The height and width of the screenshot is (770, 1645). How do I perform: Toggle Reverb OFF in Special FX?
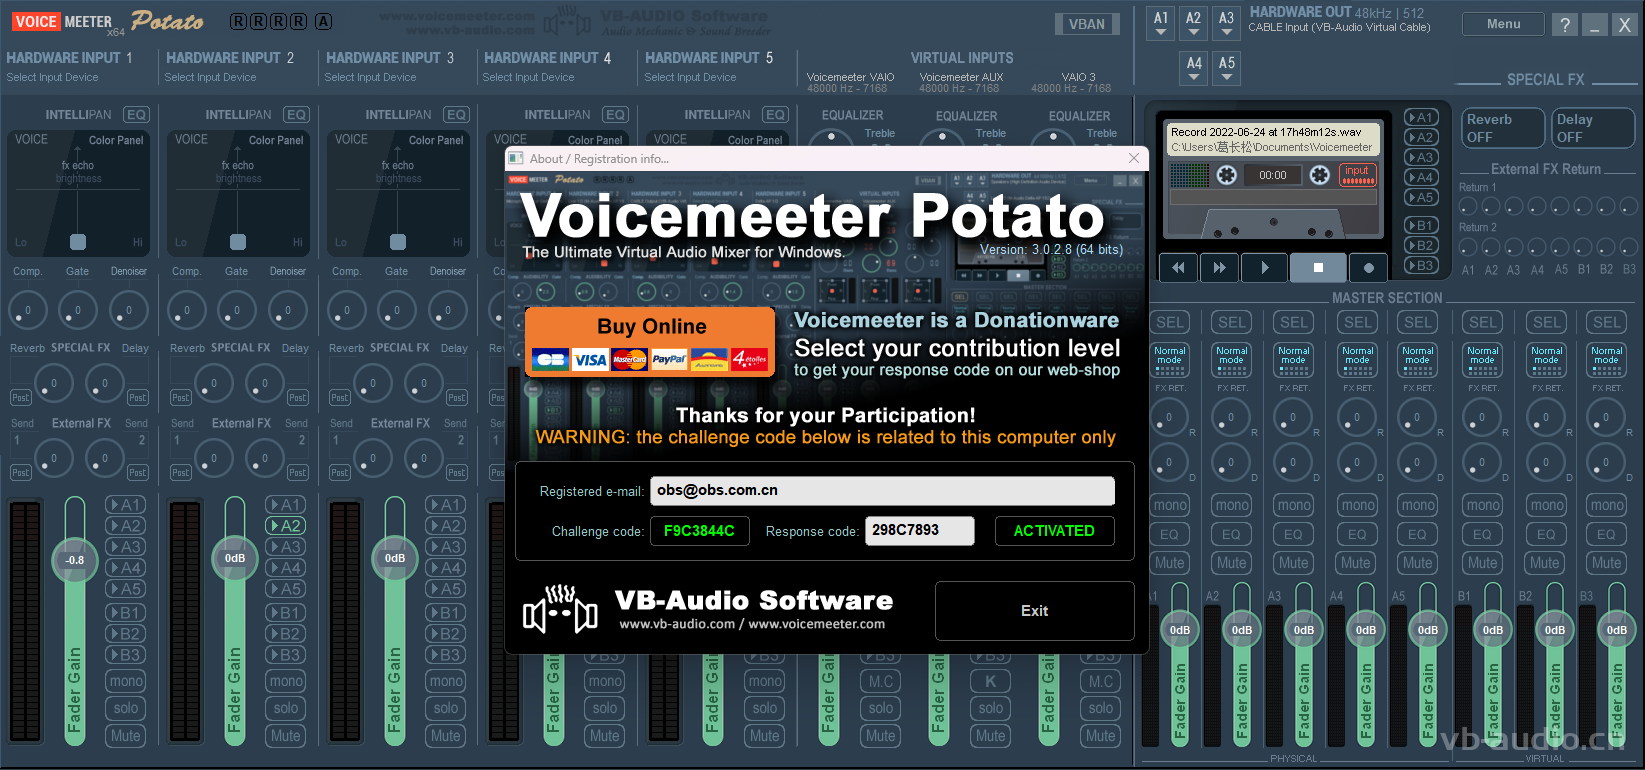pyautogui.click(x=1502, y=128)
